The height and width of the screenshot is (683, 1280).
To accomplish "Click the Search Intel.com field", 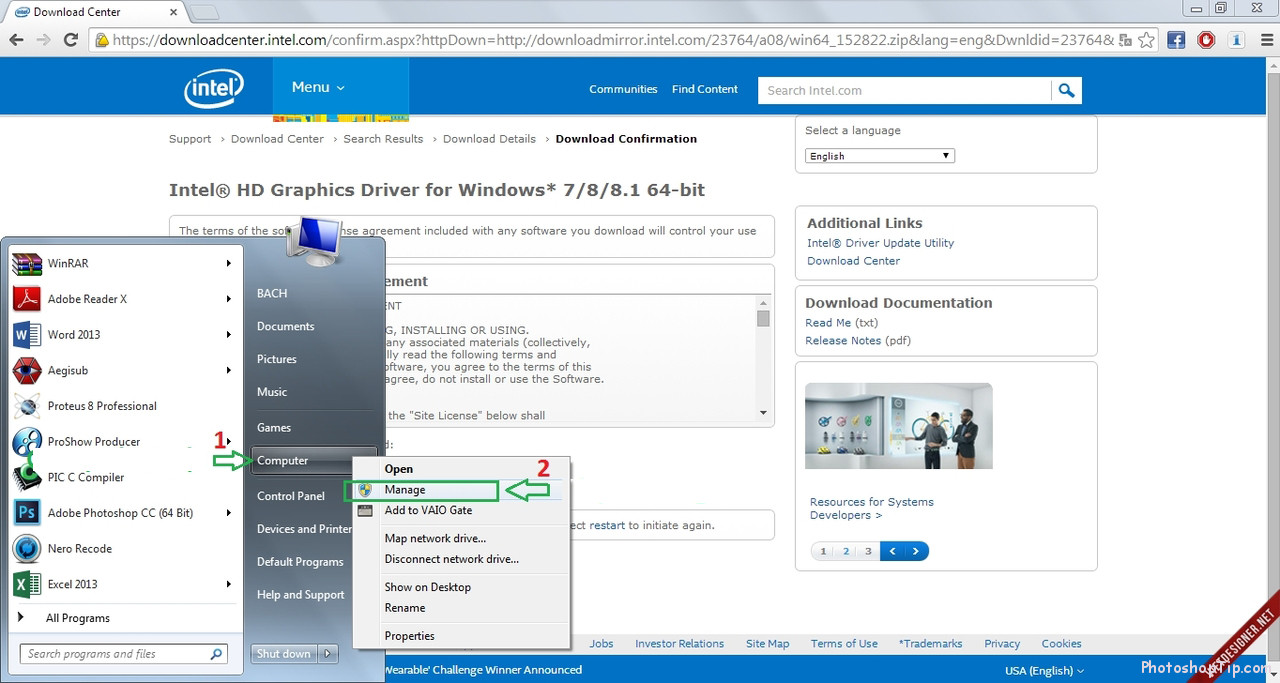I will (905, 90).
